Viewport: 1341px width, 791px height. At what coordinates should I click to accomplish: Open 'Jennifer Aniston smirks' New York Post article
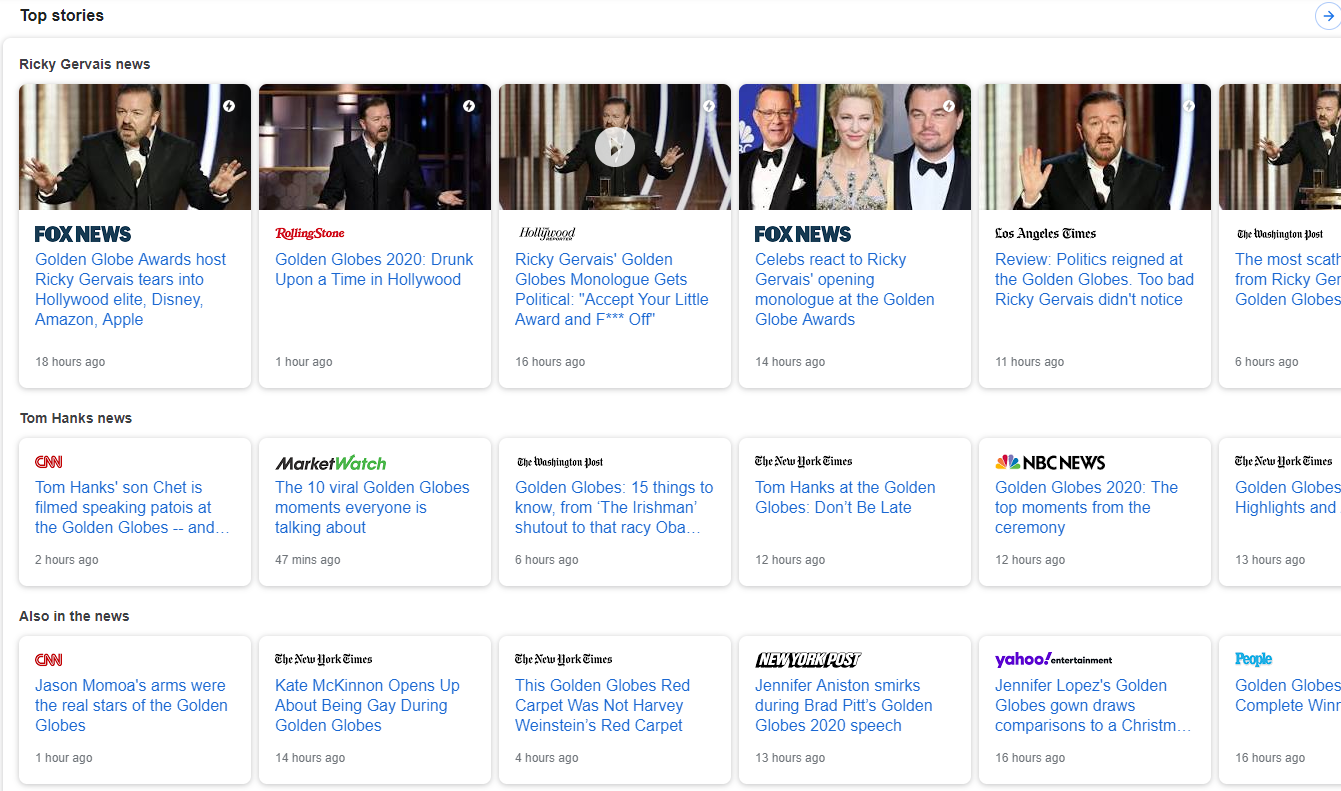(x=844, y=706)
